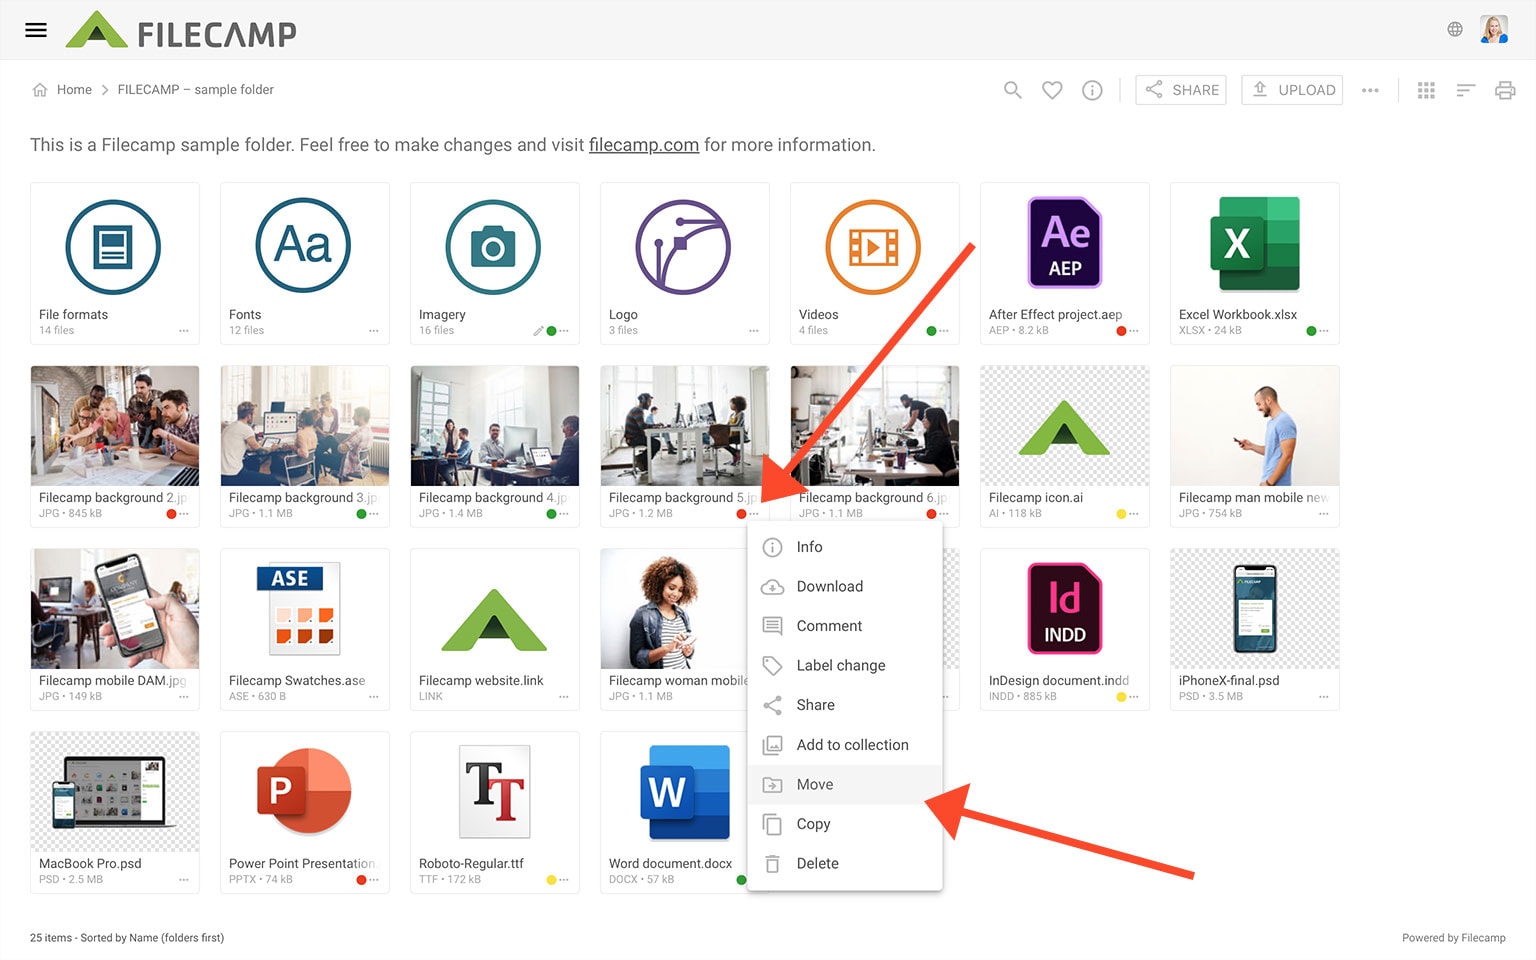
Task: Open Power Point Presentation file icon
Action: pos(304,791)
